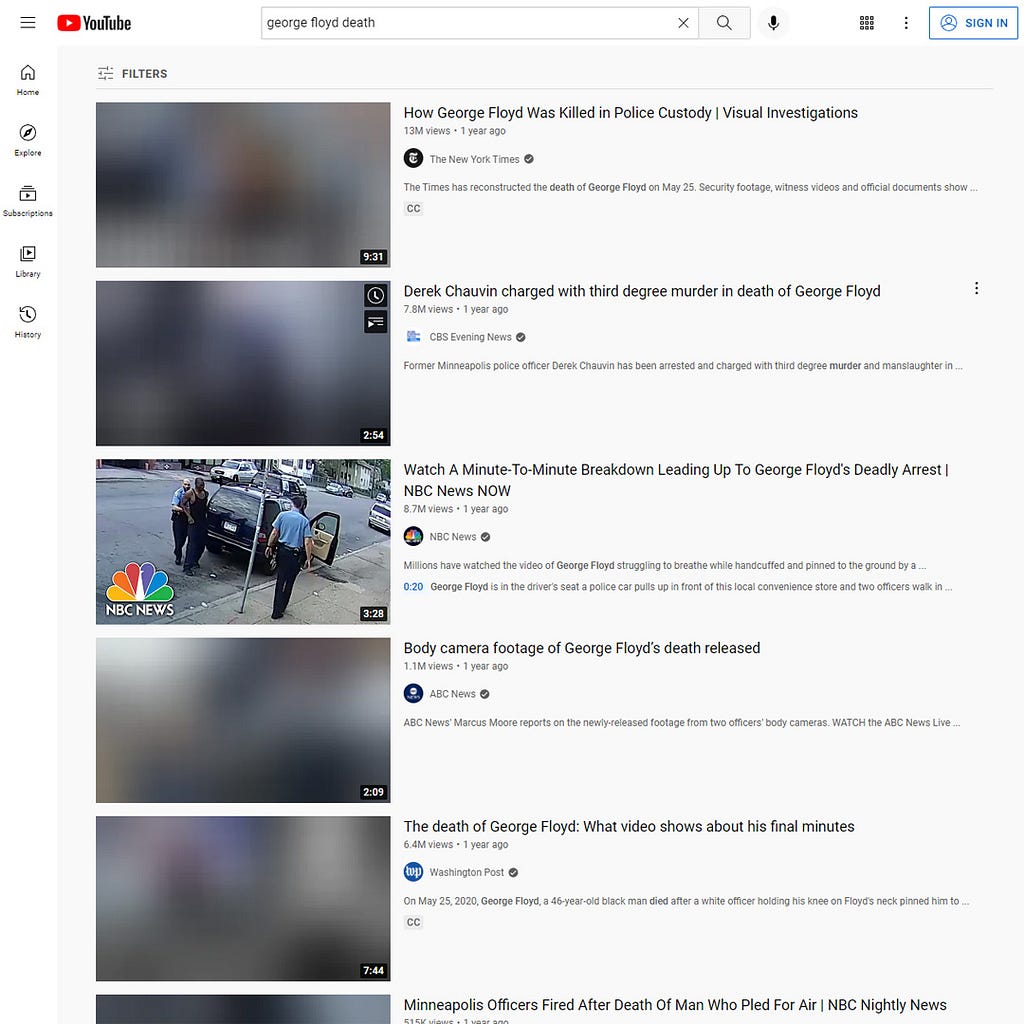Click the Washington Post channel avatar
This screenshot has width=1024, height=1024.
click(413, 871)
